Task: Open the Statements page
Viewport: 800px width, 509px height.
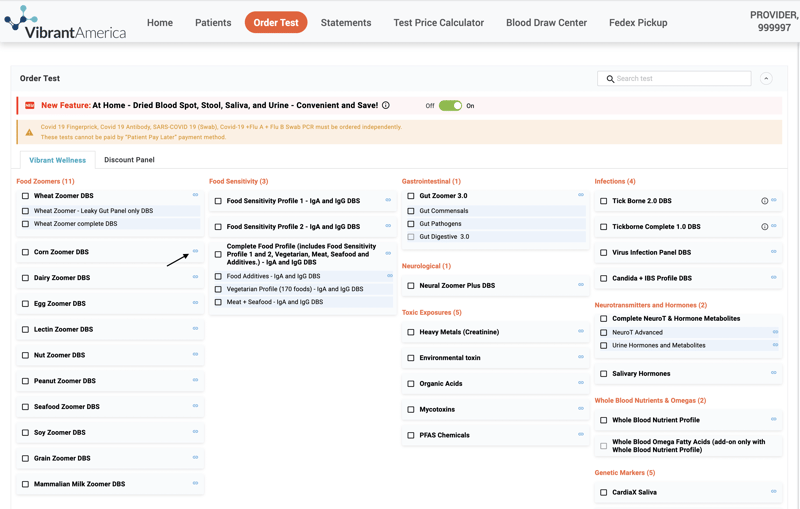Action: click(346, 23)
